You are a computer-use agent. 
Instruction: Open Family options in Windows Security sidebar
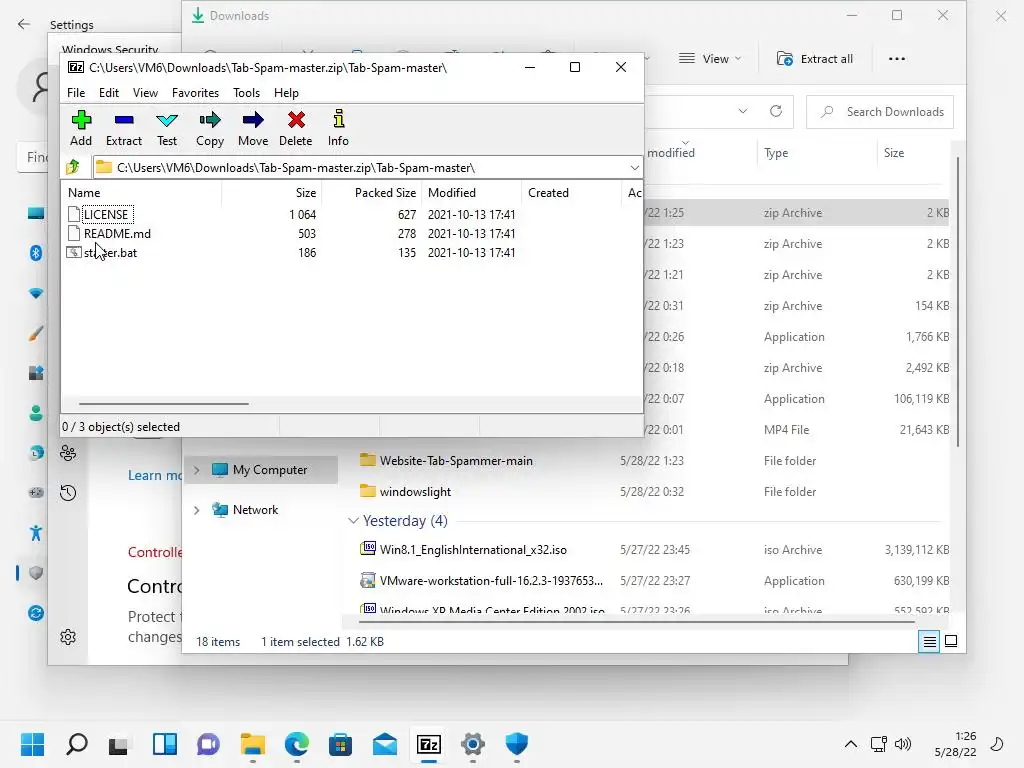tap(68, 453)
